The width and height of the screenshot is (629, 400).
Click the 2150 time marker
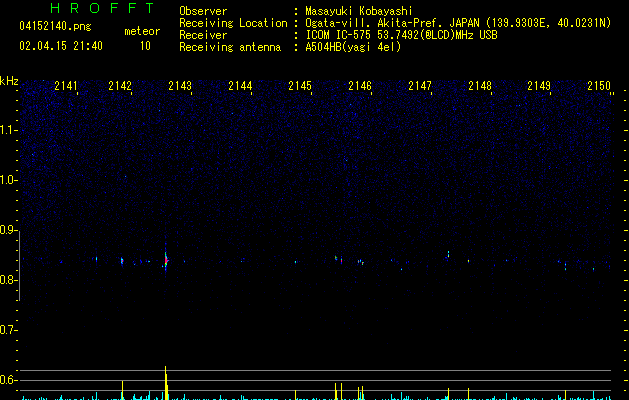pyautogui.click(x=599, y=86)
